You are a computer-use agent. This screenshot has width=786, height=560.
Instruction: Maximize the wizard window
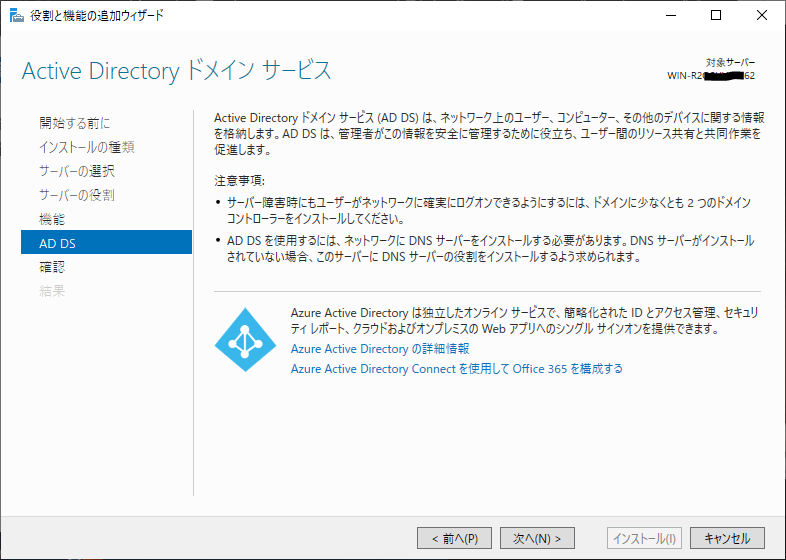[x=716, y=16]
